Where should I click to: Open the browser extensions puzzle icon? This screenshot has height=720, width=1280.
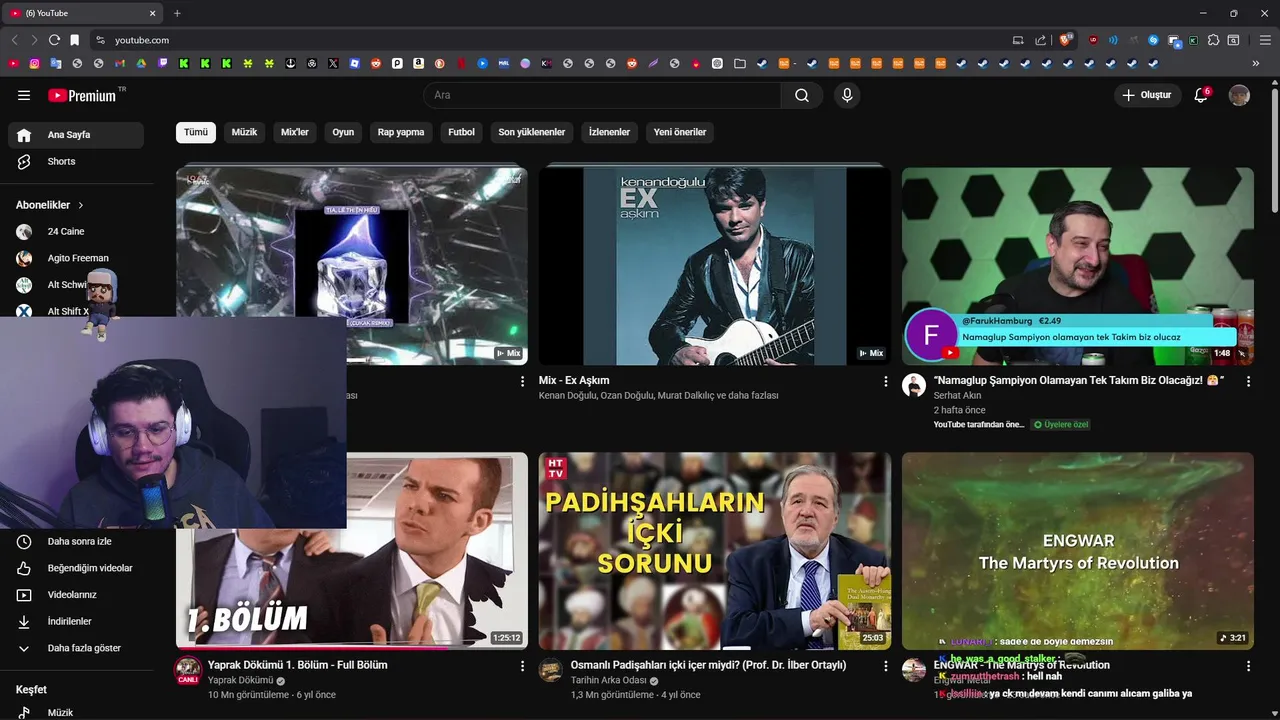[1213, 40]
